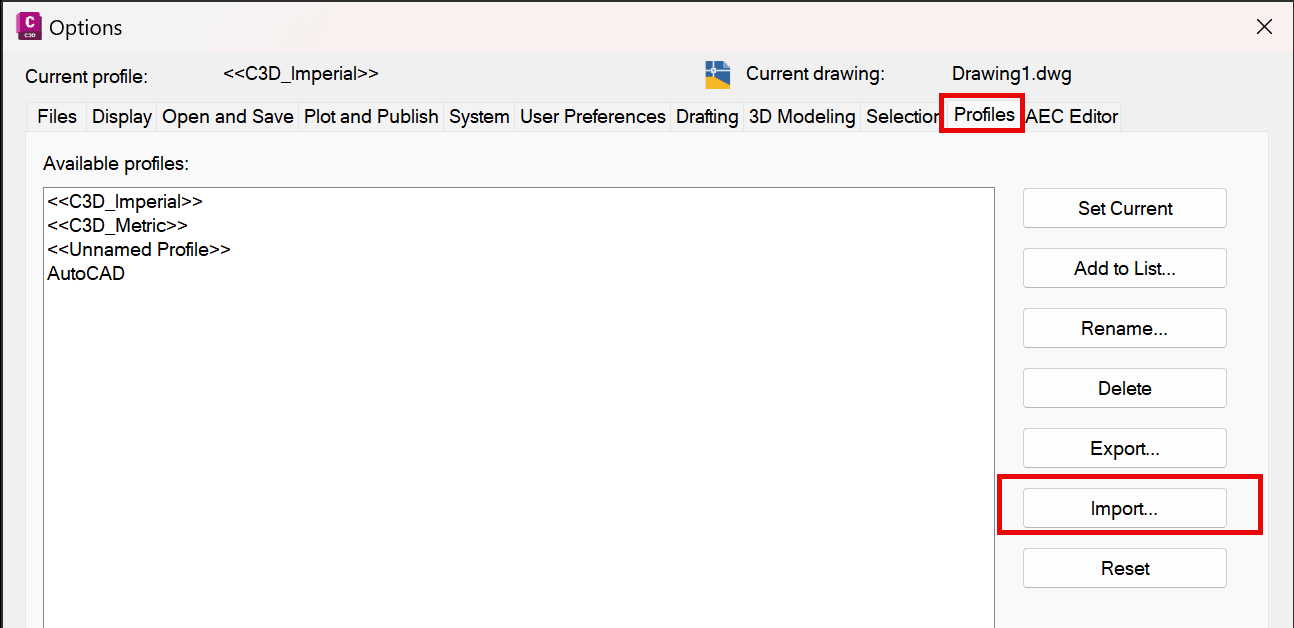Open the Open and Save tab
Viewport: 1294px width, 628px height.
pyautogui.click(x=228, y=117)
